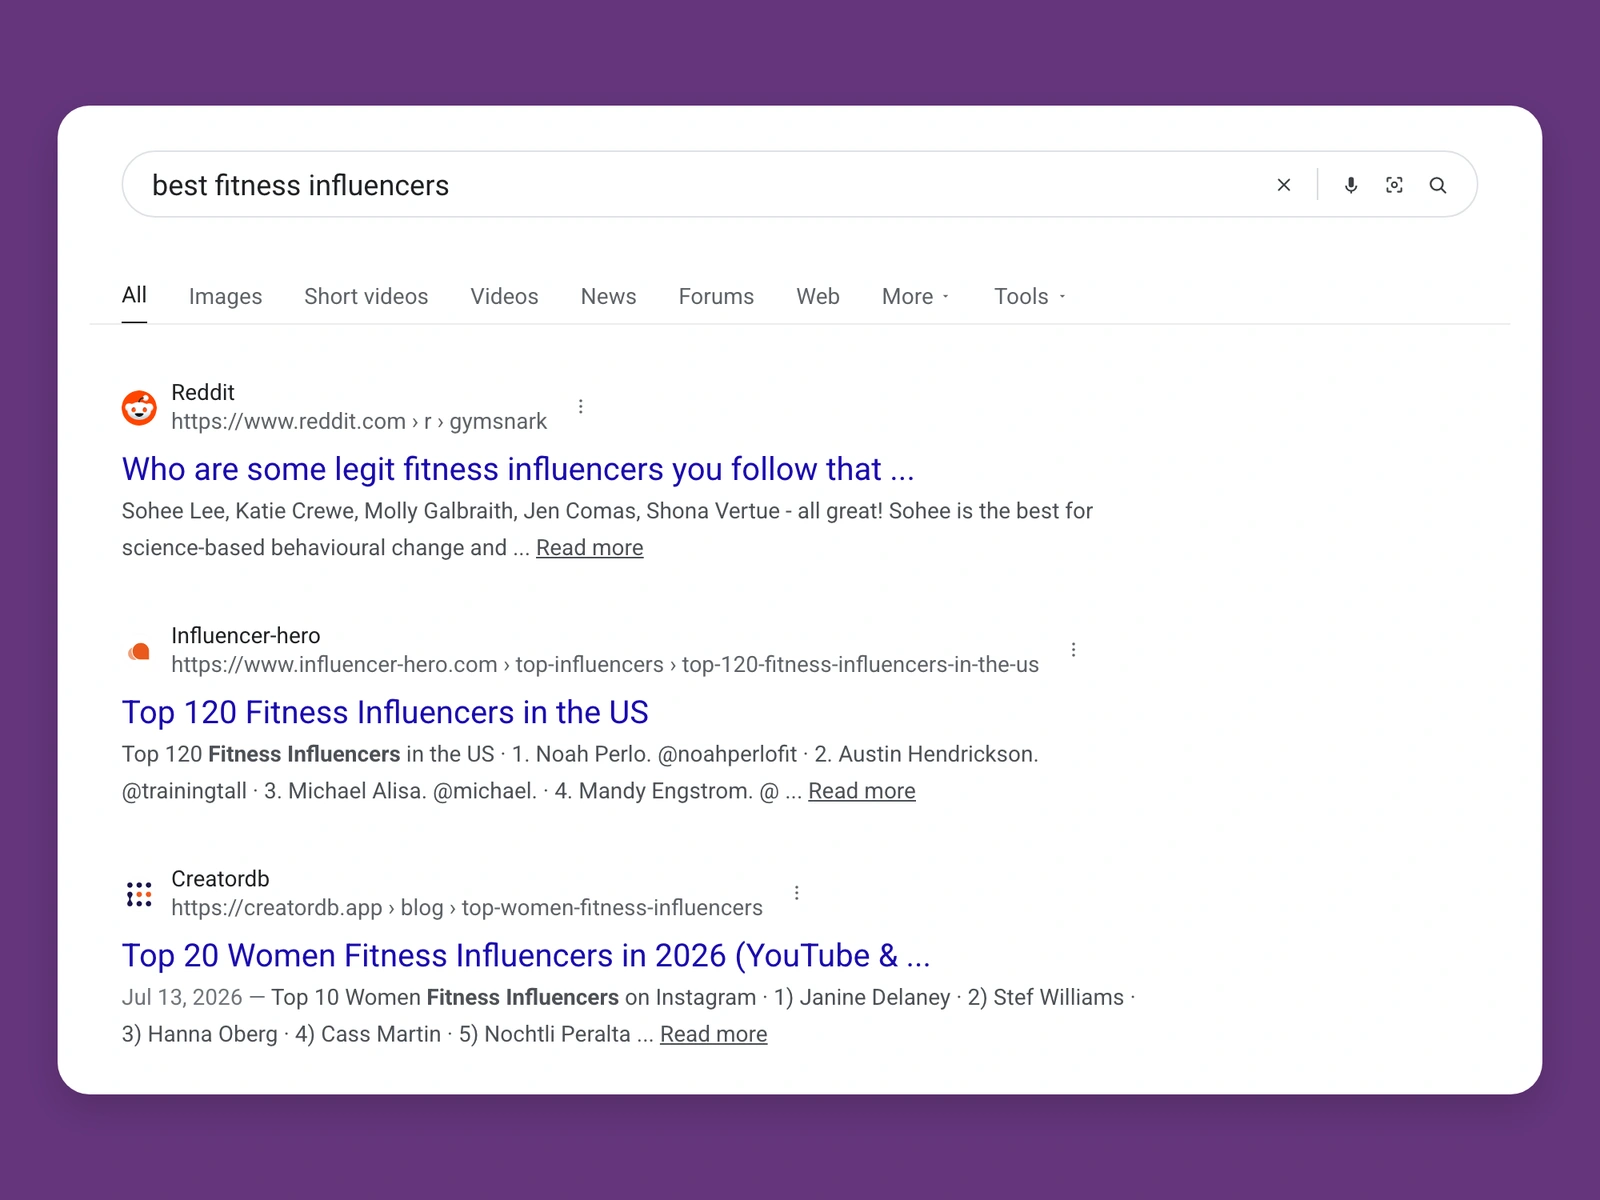
Task: Select the Forums tab
Action: [x=716, y=297]
